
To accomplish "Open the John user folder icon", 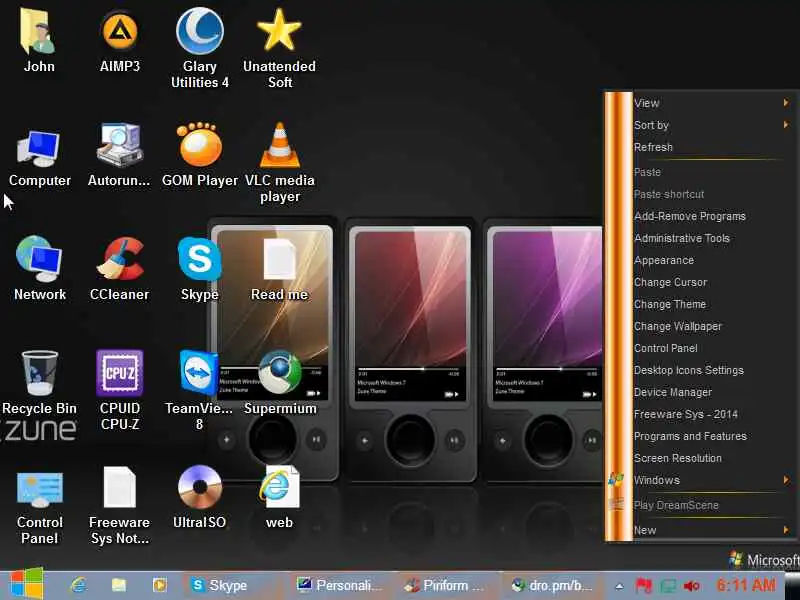I will (x=38, y=32).
